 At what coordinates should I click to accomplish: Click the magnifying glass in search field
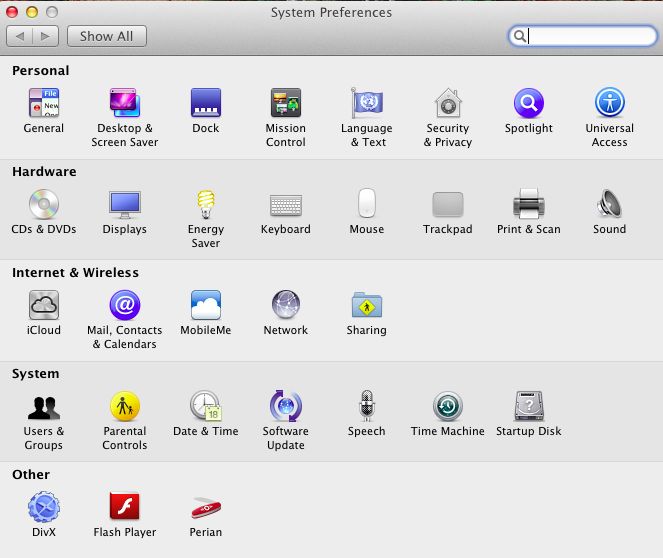click(x=520, y=36)
